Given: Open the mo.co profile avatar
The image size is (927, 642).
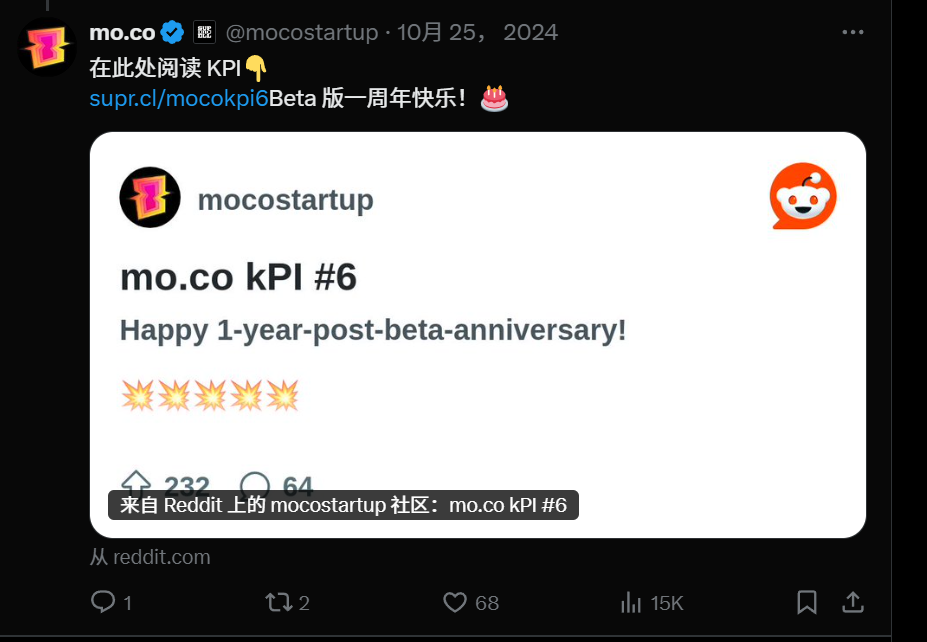Looking at the screenshot, I should (x=47, y=47).
